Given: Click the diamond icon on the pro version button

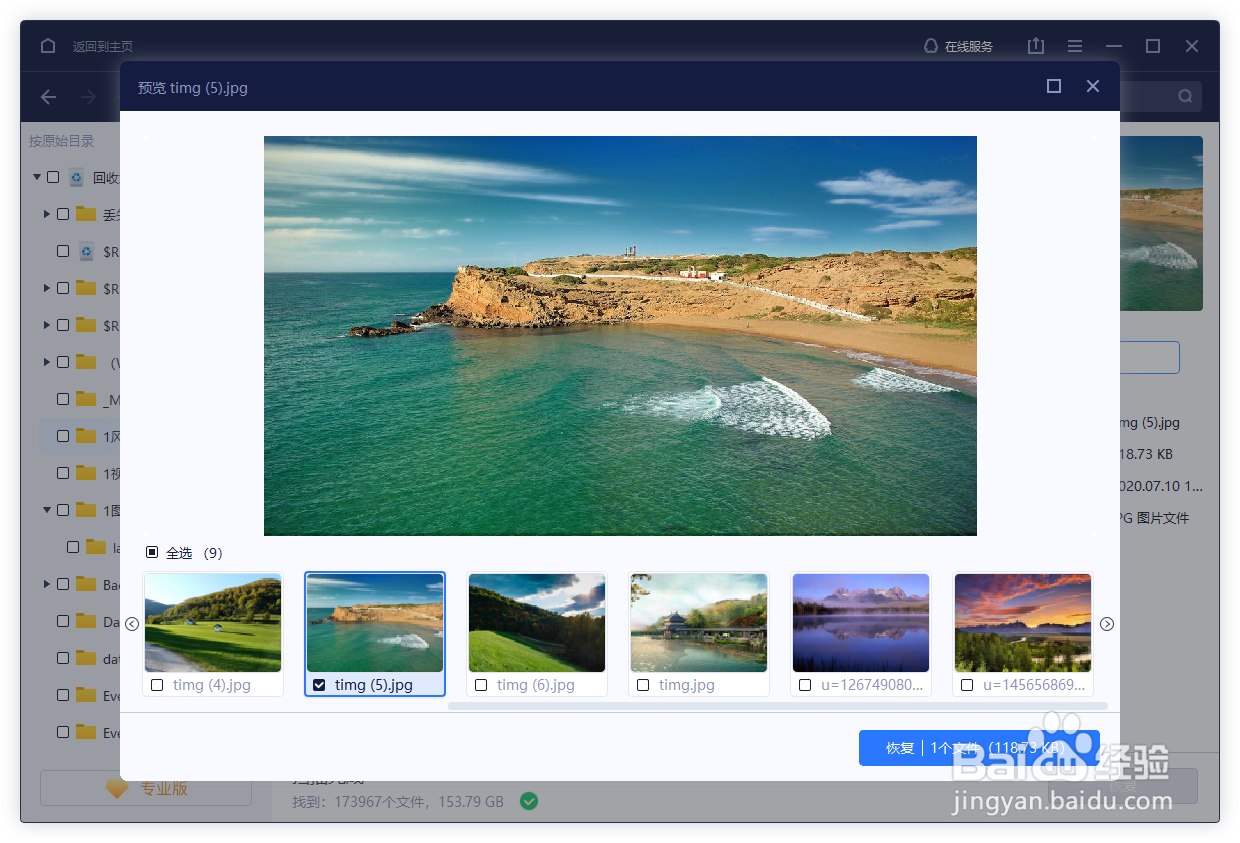Looking at the screenshot, I should (x=117, y=789).
